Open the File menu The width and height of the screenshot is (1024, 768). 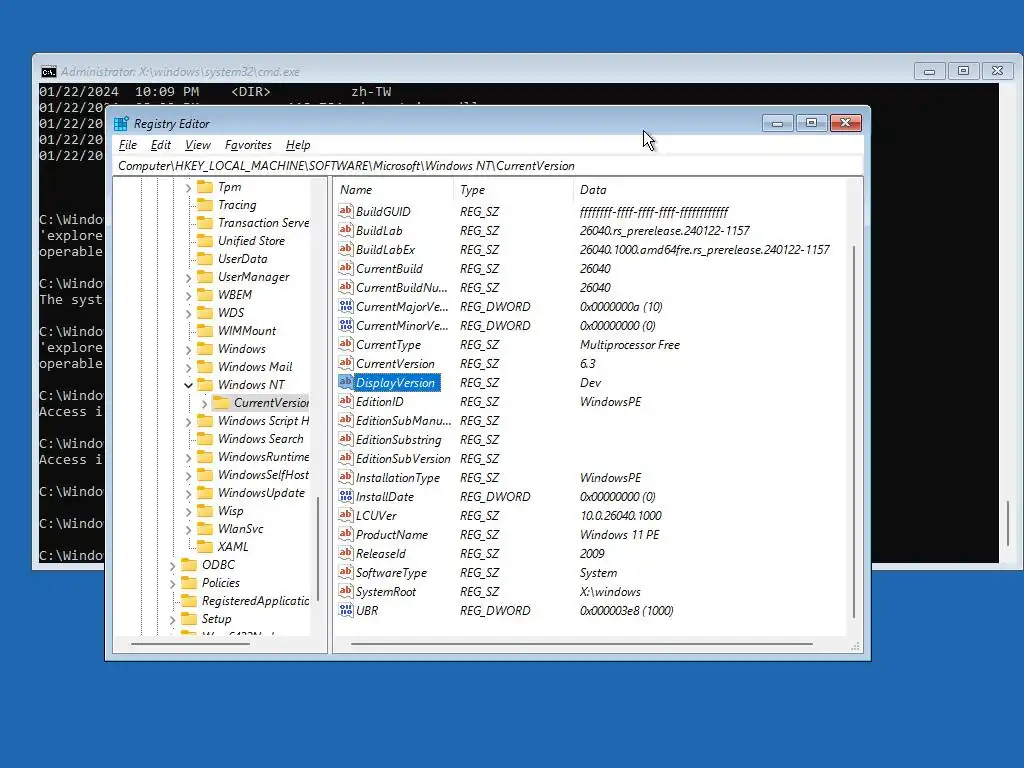point(128,145)
